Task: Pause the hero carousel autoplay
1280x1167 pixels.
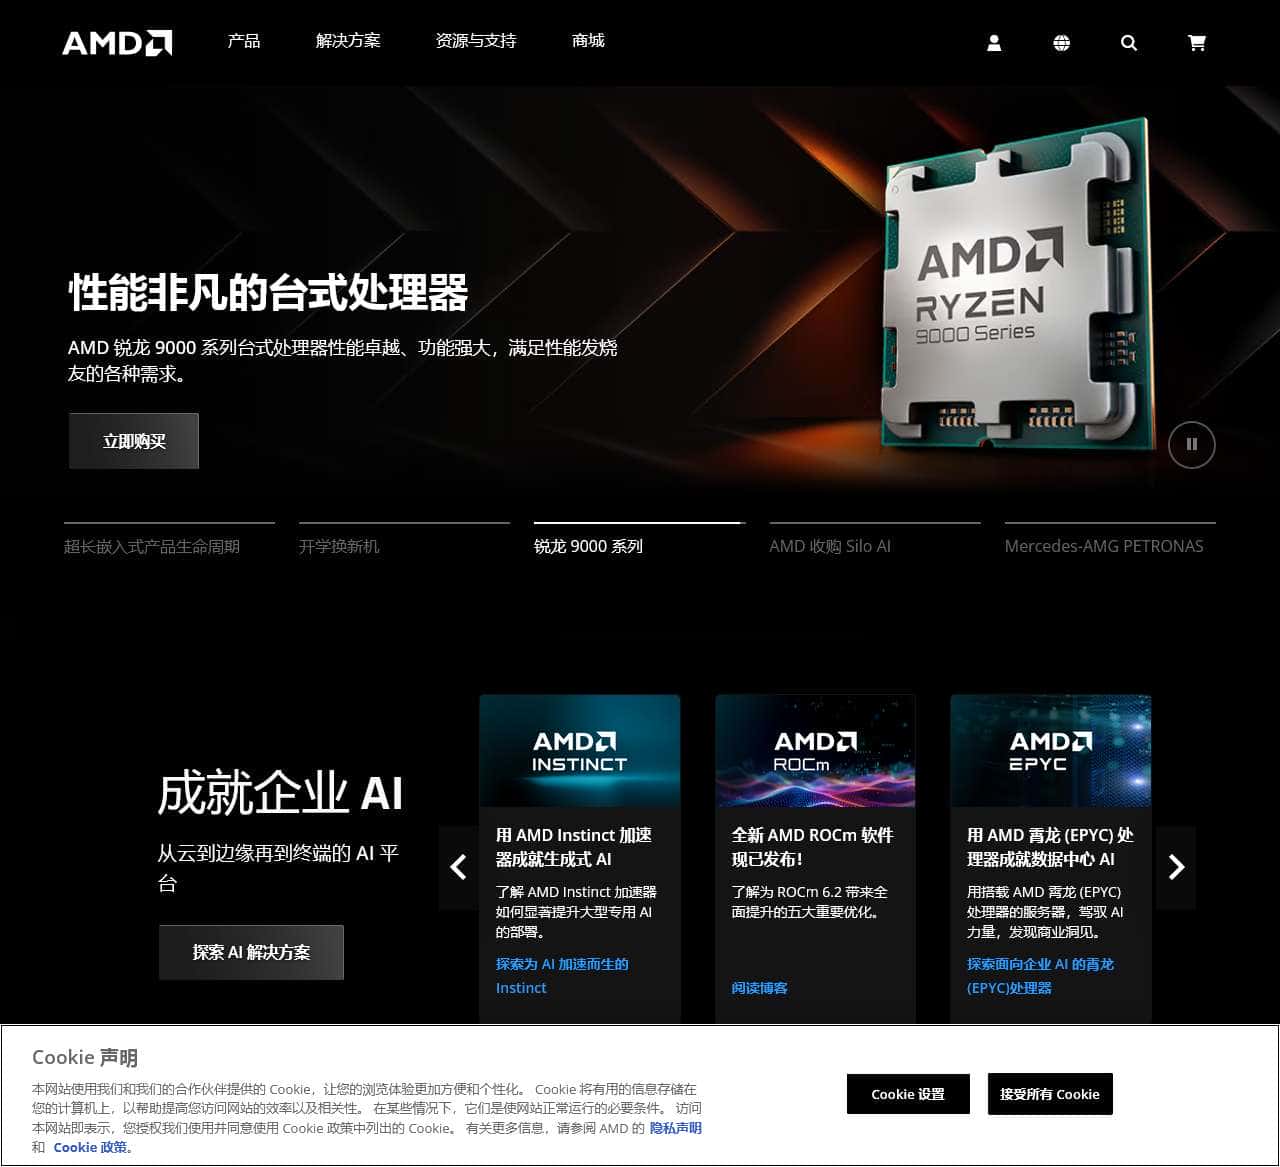Action: coord(1191,444)
